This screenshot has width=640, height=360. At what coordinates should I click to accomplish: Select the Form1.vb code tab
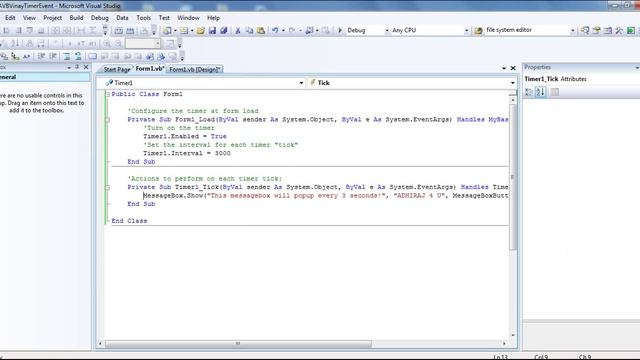point(149,69)
